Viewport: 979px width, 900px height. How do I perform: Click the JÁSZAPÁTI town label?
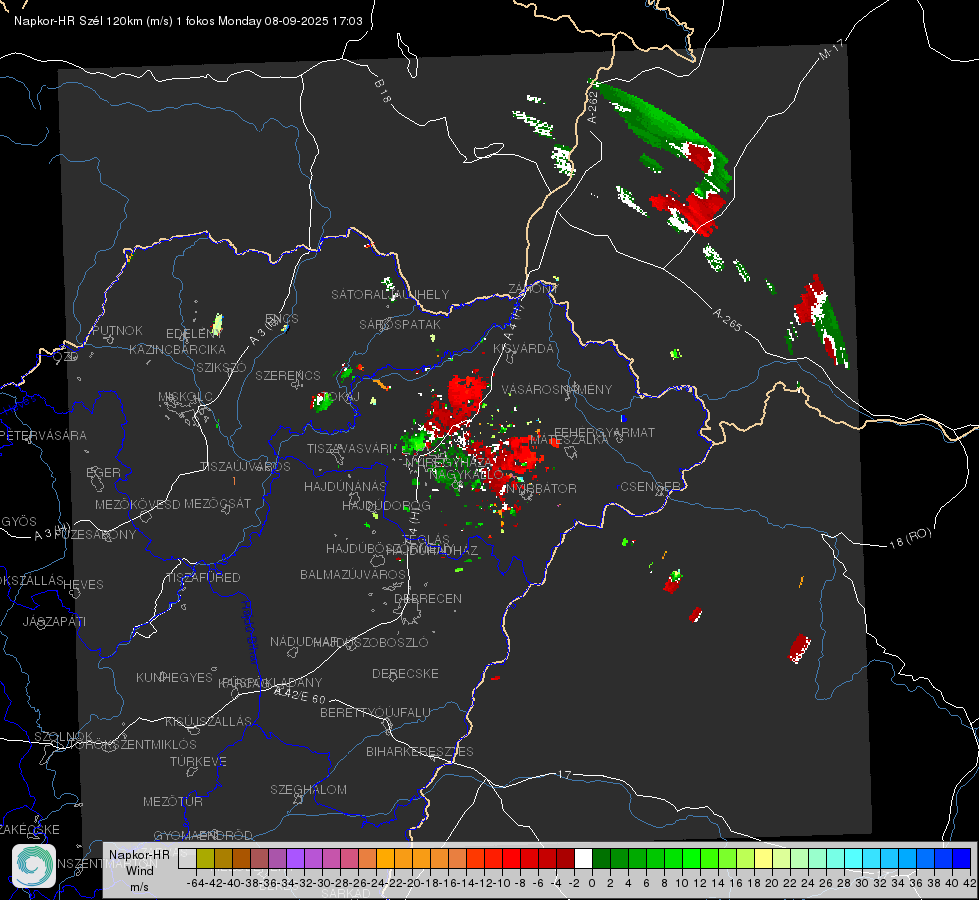[x=54, y=621]
